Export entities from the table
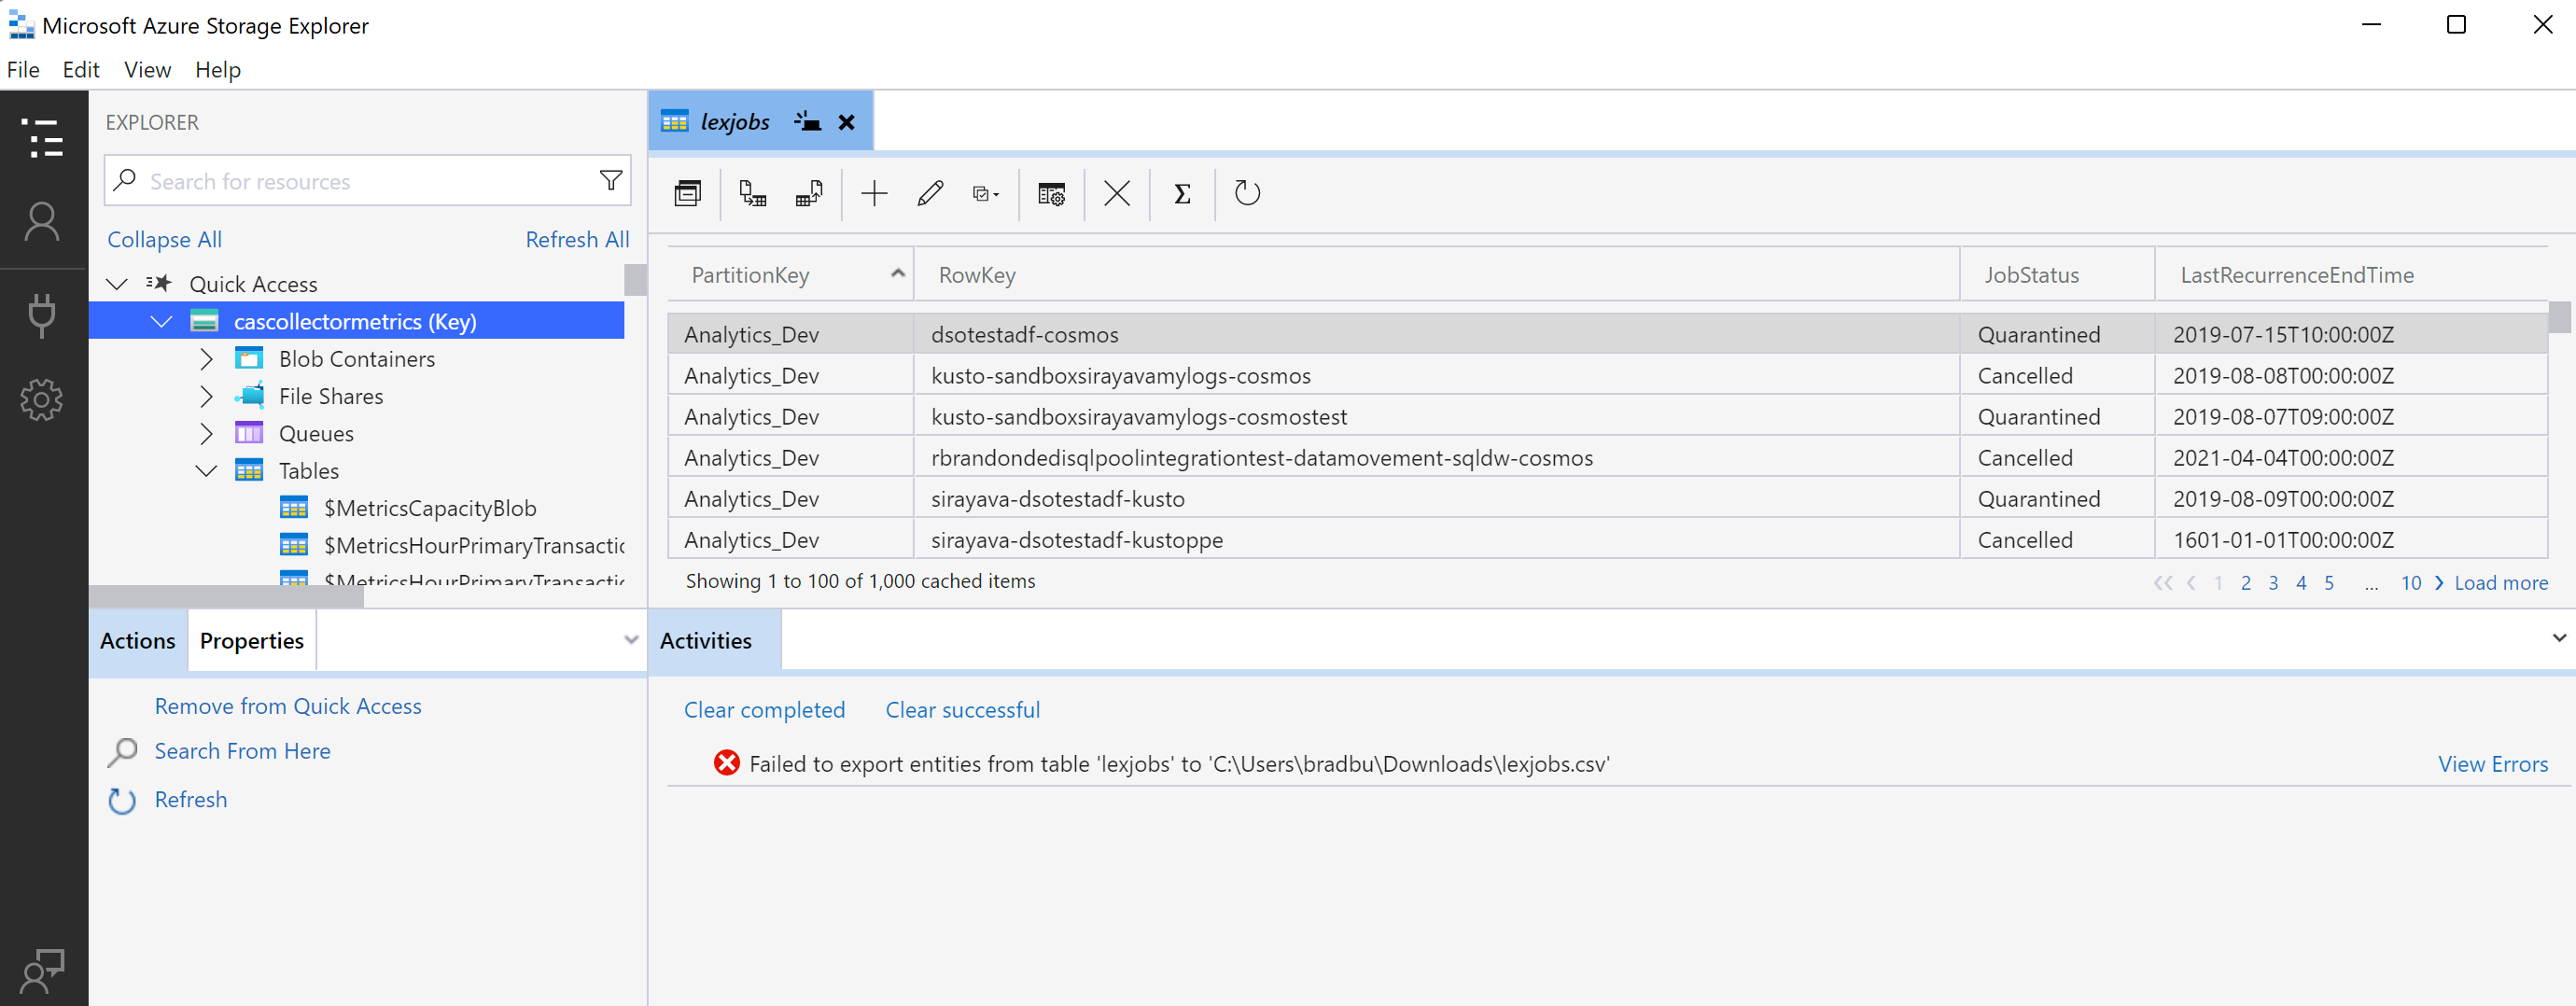Screen dimensions: 2576x1006 (x=809, y=194)
